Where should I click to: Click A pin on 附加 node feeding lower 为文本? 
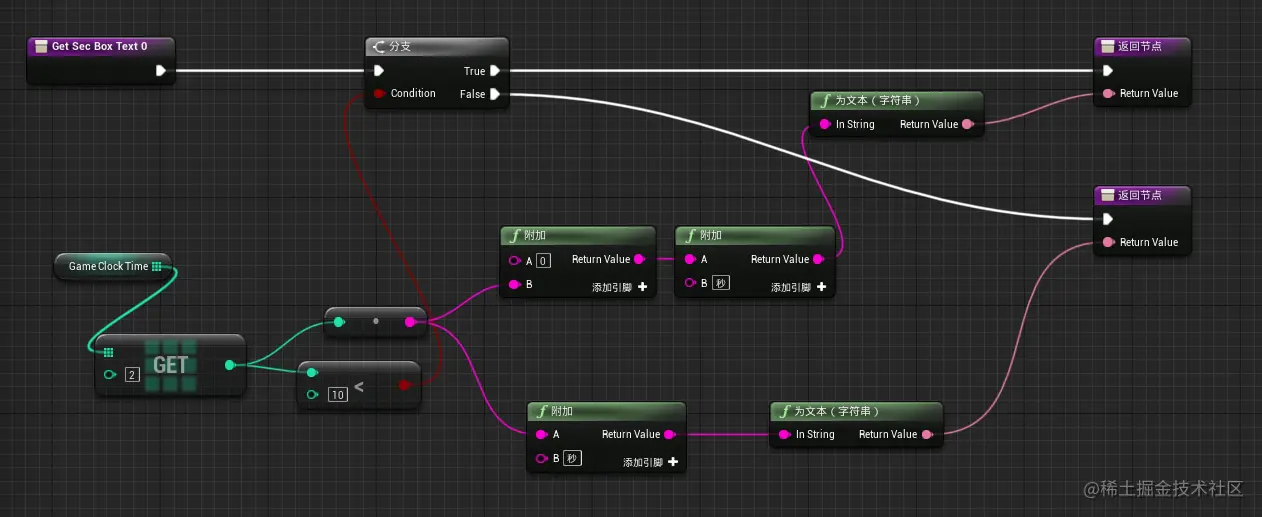541,435
